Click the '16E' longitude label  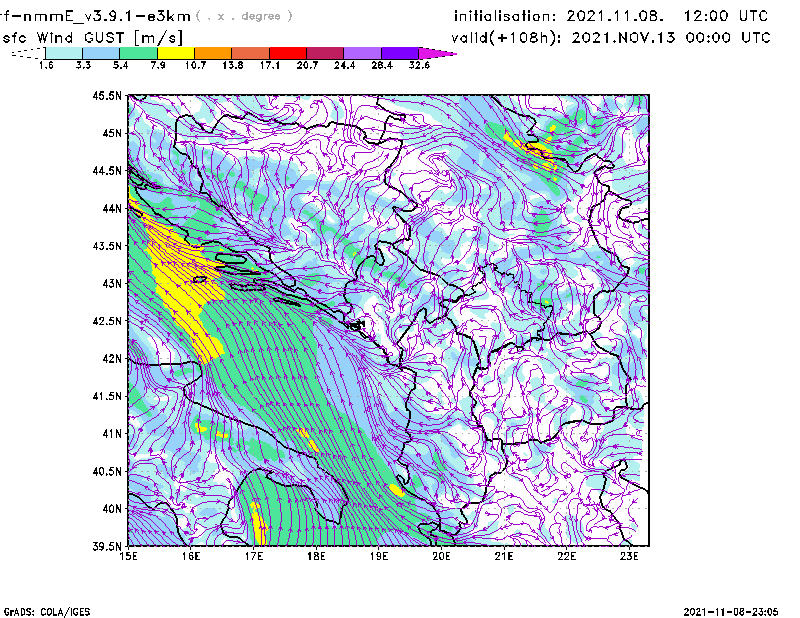click(191, 556)
